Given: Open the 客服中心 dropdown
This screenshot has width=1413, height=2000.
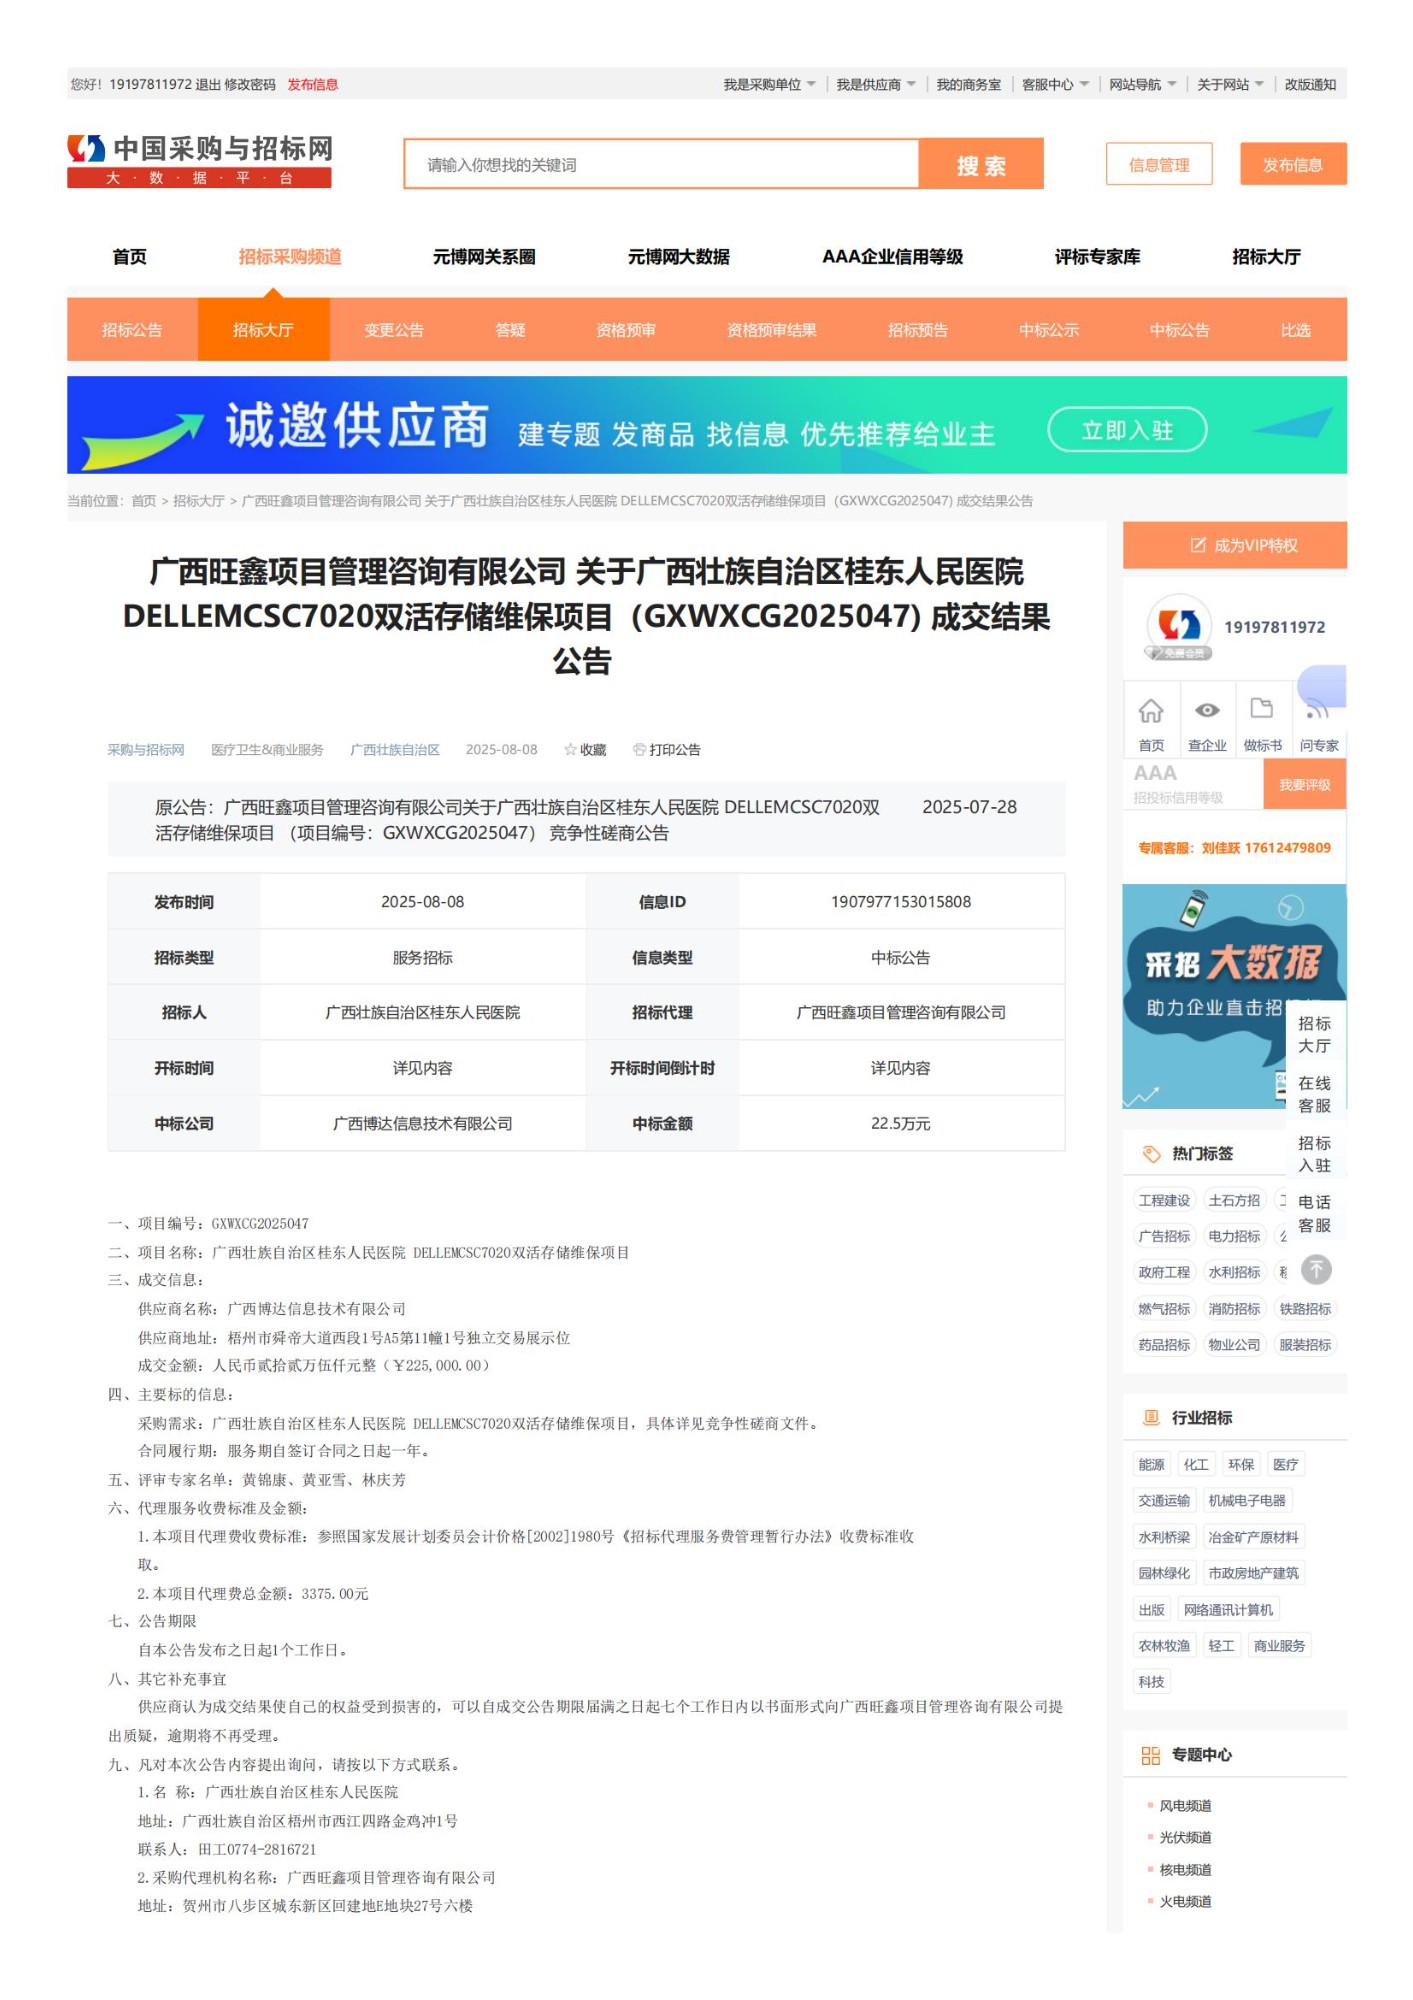Looking at the screenshot, I should tap(1055, 84).
